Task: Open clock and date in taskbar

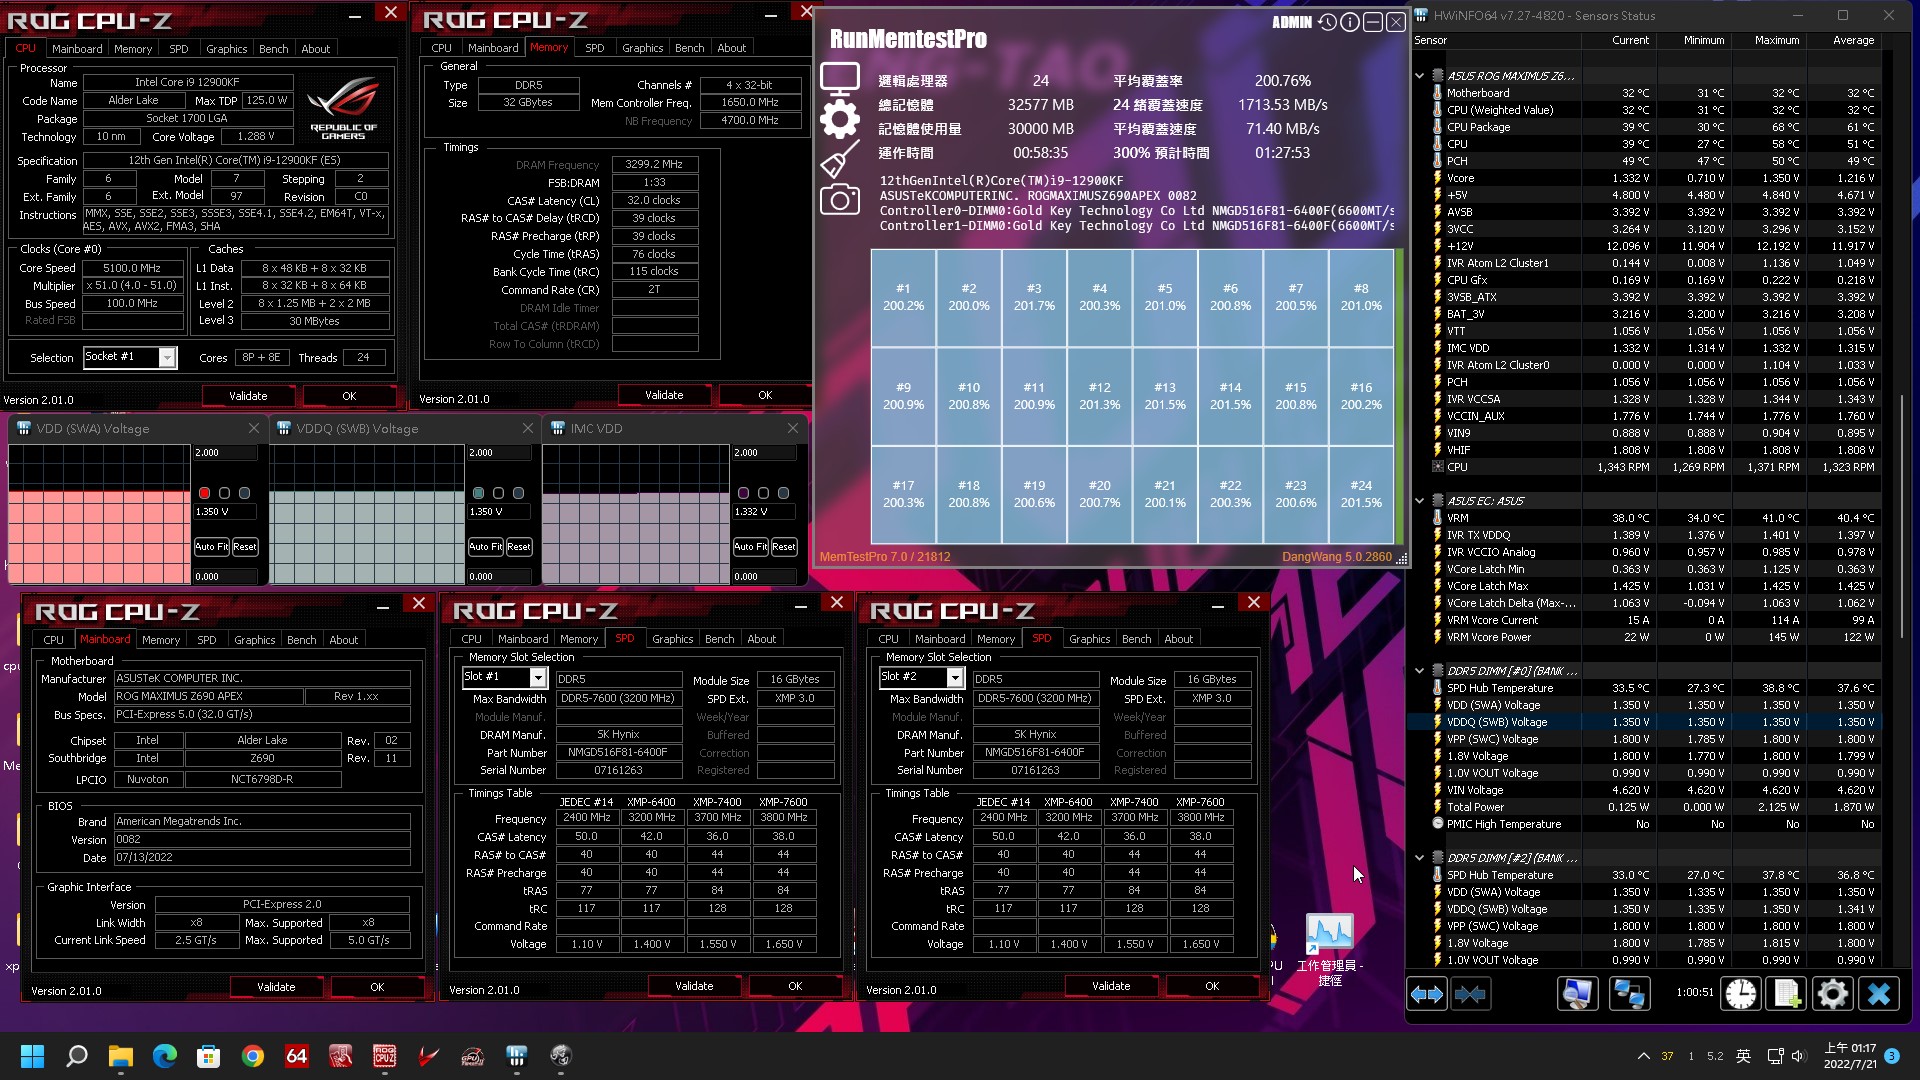Action: (x=1850, y=1056)
